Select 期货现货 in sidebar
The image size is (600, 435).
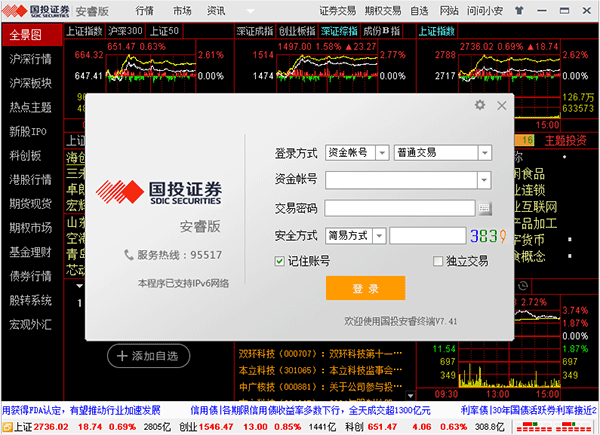click(30, 204)
